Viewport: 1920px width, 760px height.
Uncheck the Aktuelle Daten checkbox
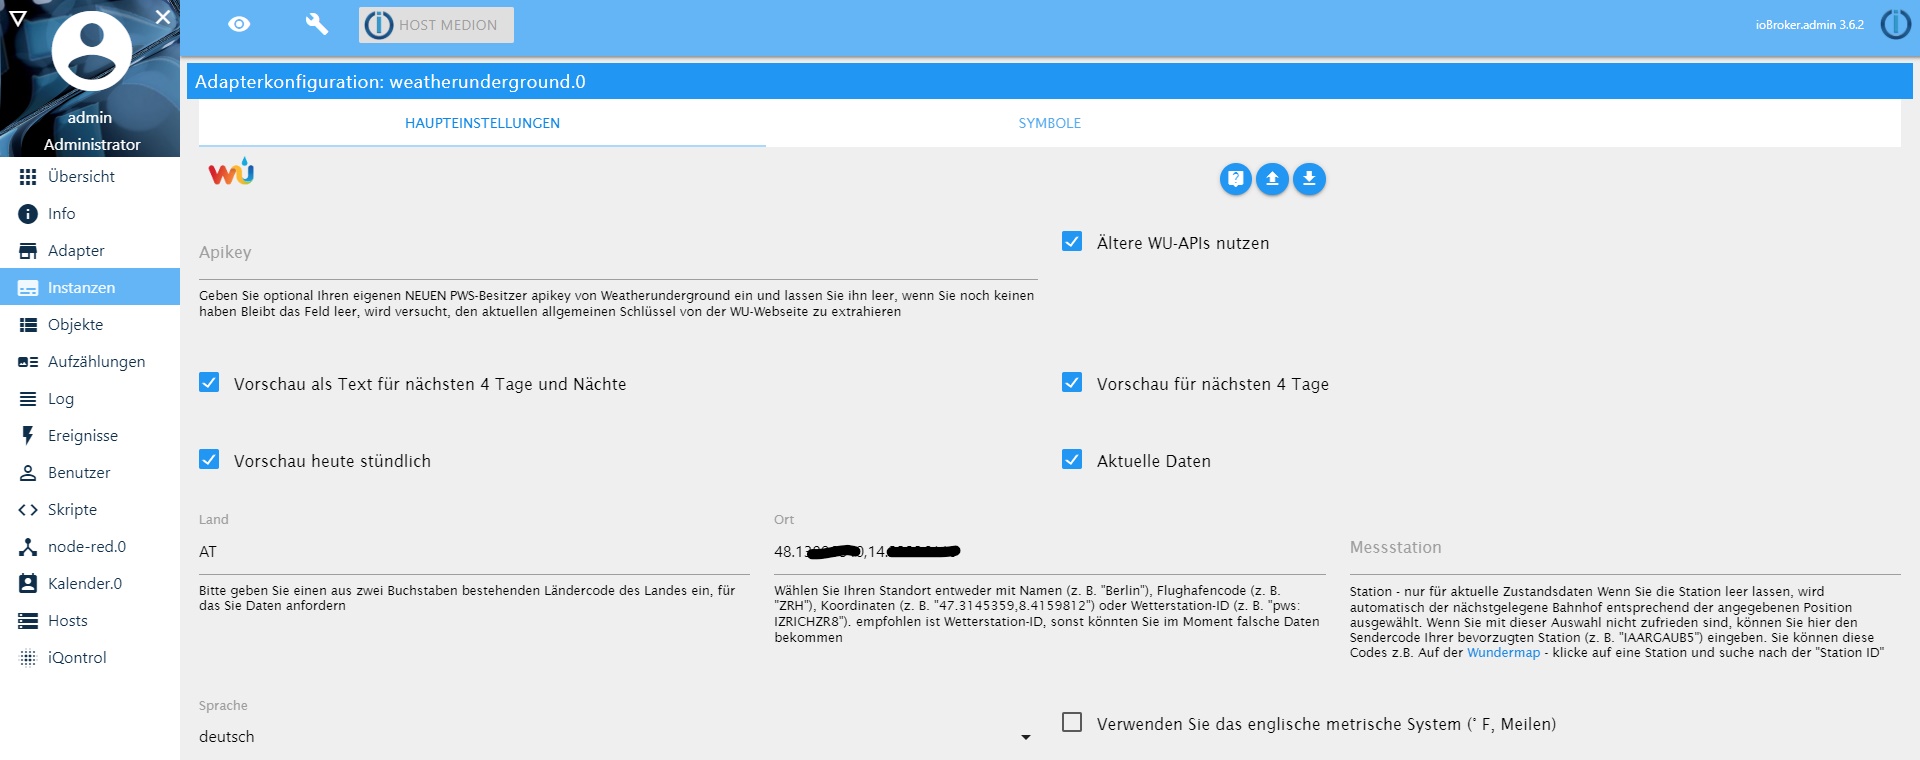click(1072, 460)
